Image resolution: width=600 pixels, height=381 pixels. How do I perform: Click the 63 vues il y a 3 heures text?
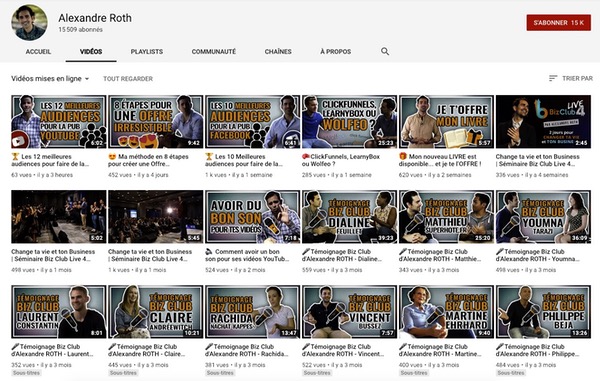pos(42,175)
